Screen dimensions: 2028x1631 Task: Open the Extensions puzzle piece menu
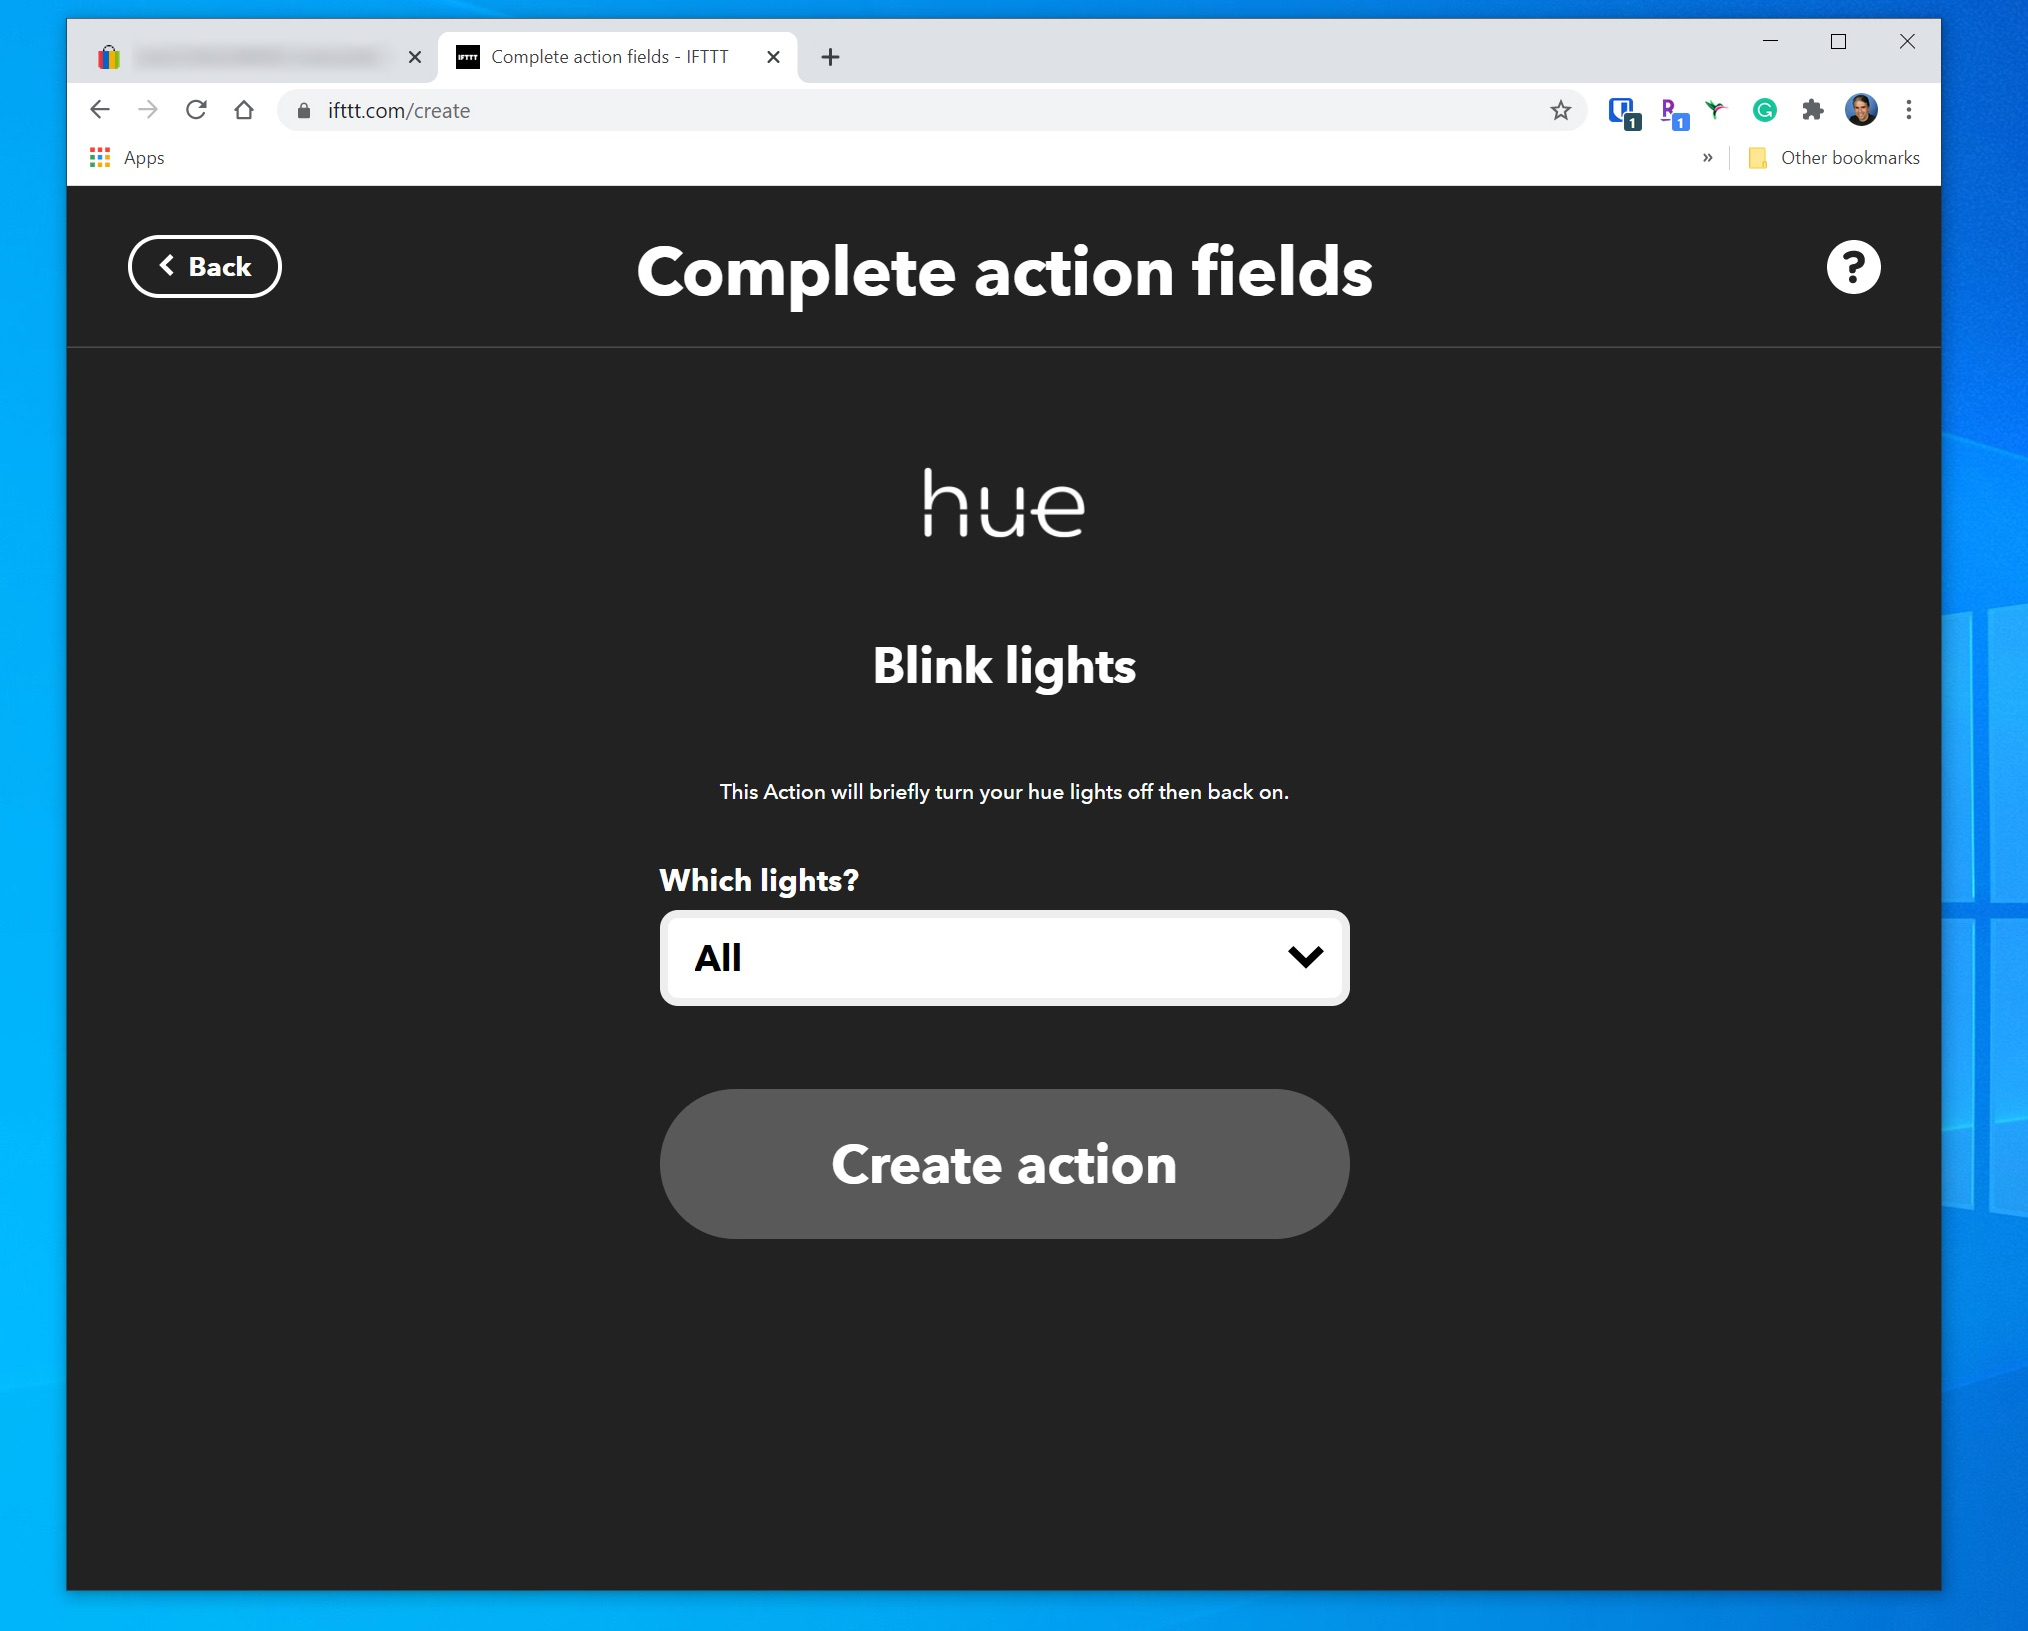click(x=1812, y=110)
